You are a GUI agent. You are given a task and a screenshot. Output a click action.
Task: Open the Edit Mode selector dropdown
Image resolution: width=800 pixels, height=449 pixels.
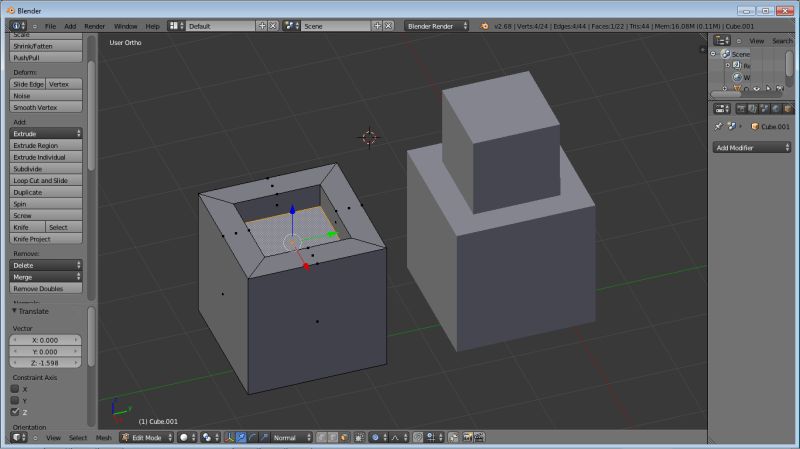(x=147, y=438)
